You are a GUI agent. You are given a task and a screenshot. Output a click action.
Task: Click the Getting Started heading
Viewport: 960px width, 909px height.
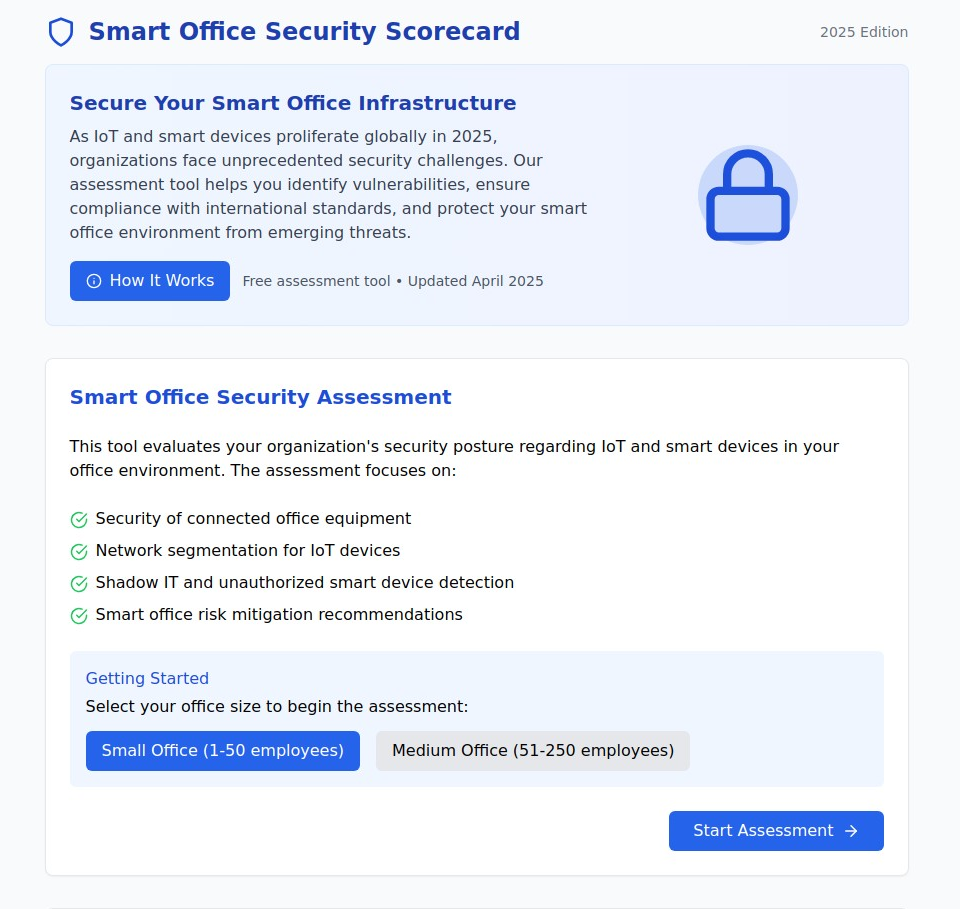click(147, 679)
